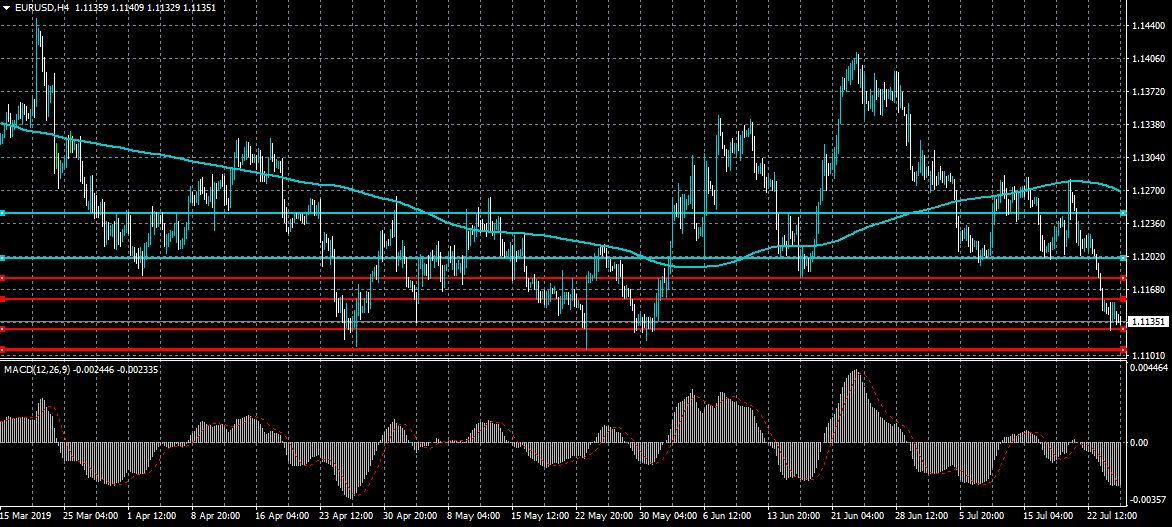
Task: Select right handle of lowest red line
Action: tap(1124, 349)
